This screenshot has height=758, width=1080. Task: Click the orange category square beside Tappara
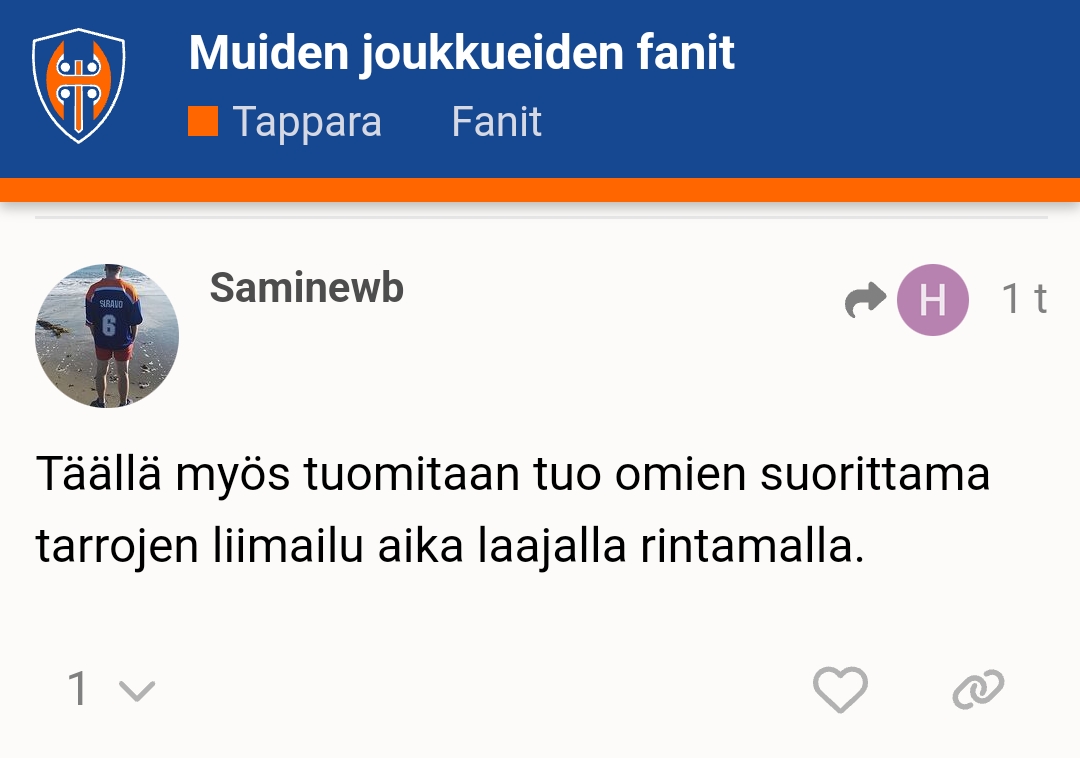coord(203,121)
